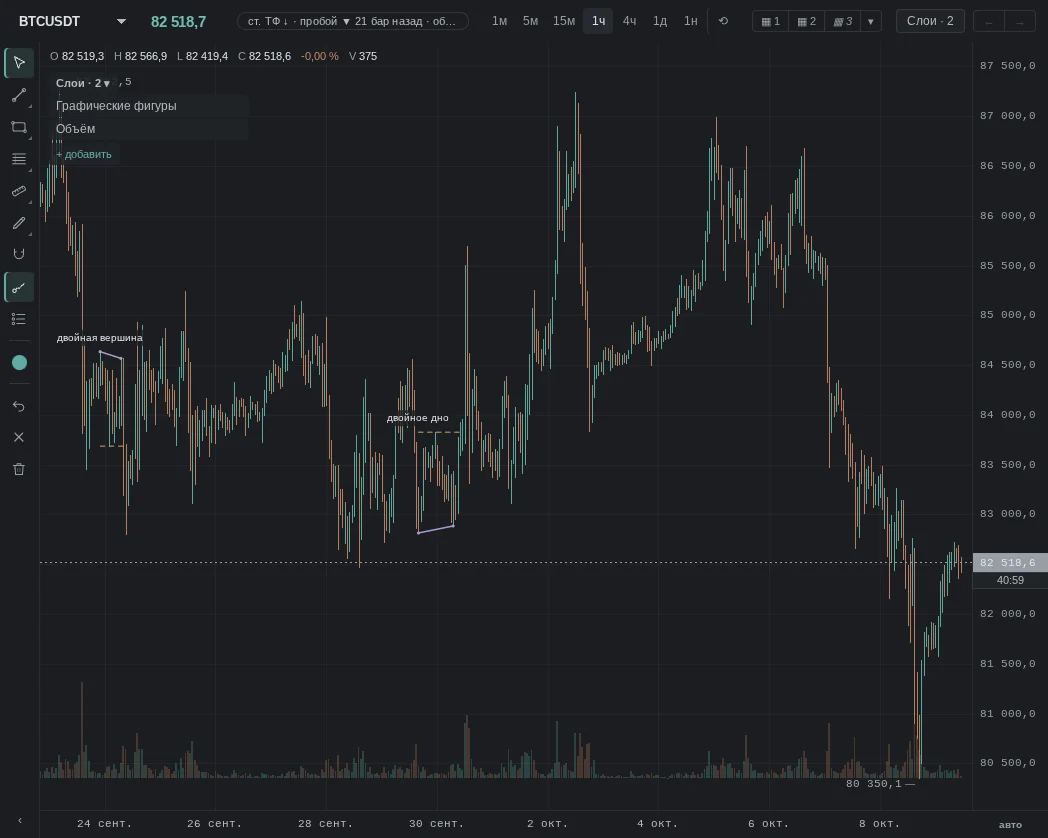Select the 1ч timeframe
This screenshot has width=1048, height=838.
(598, 21)
